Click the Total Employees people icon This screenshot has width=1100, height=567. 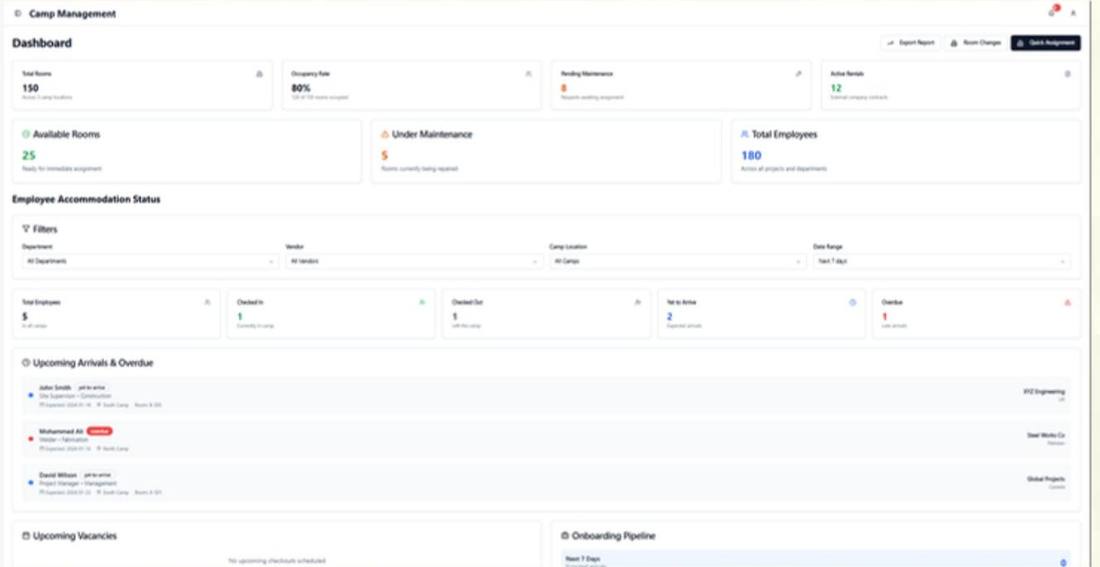click(745, 134)
